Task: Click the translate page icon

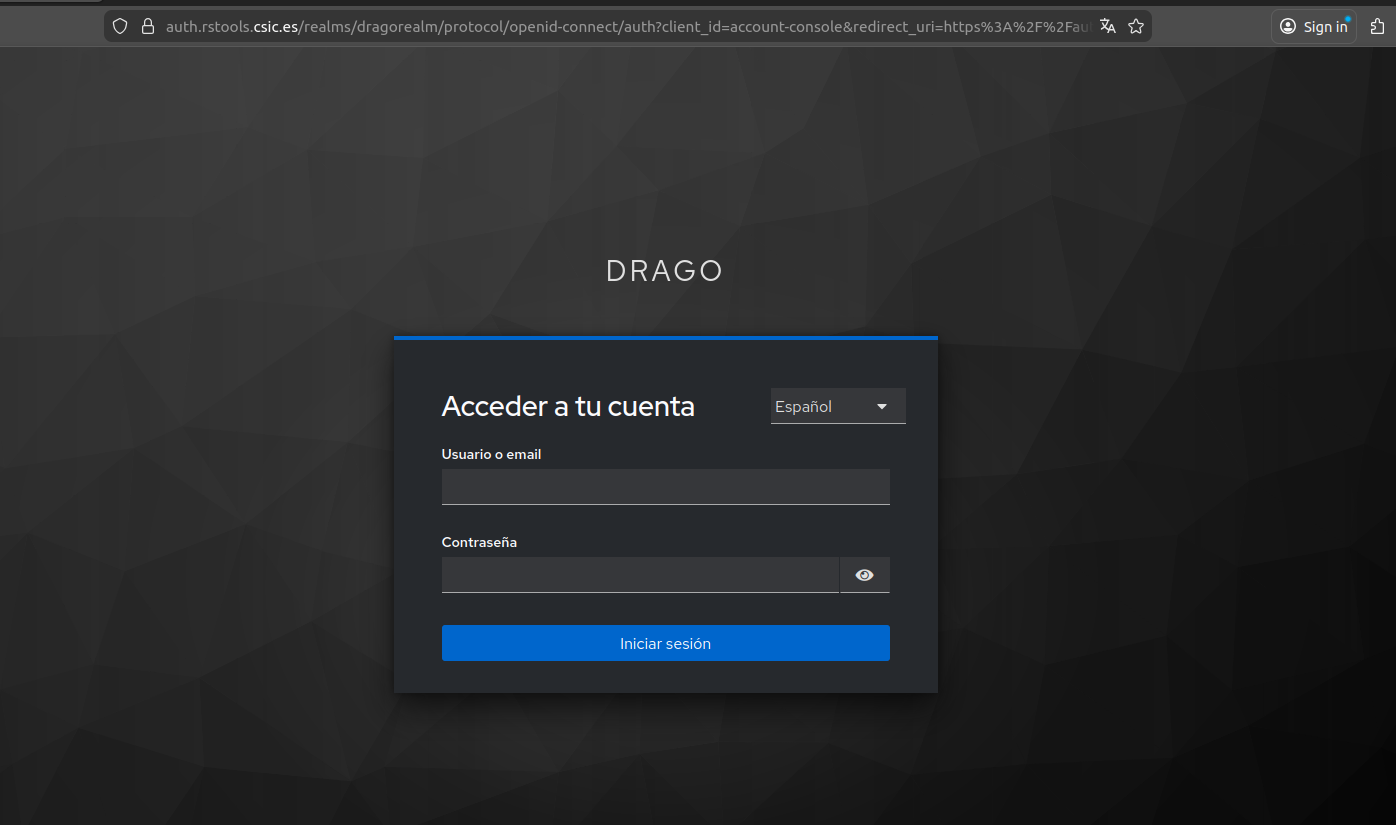Action: pyautogui.click(x=1107, y=26)
